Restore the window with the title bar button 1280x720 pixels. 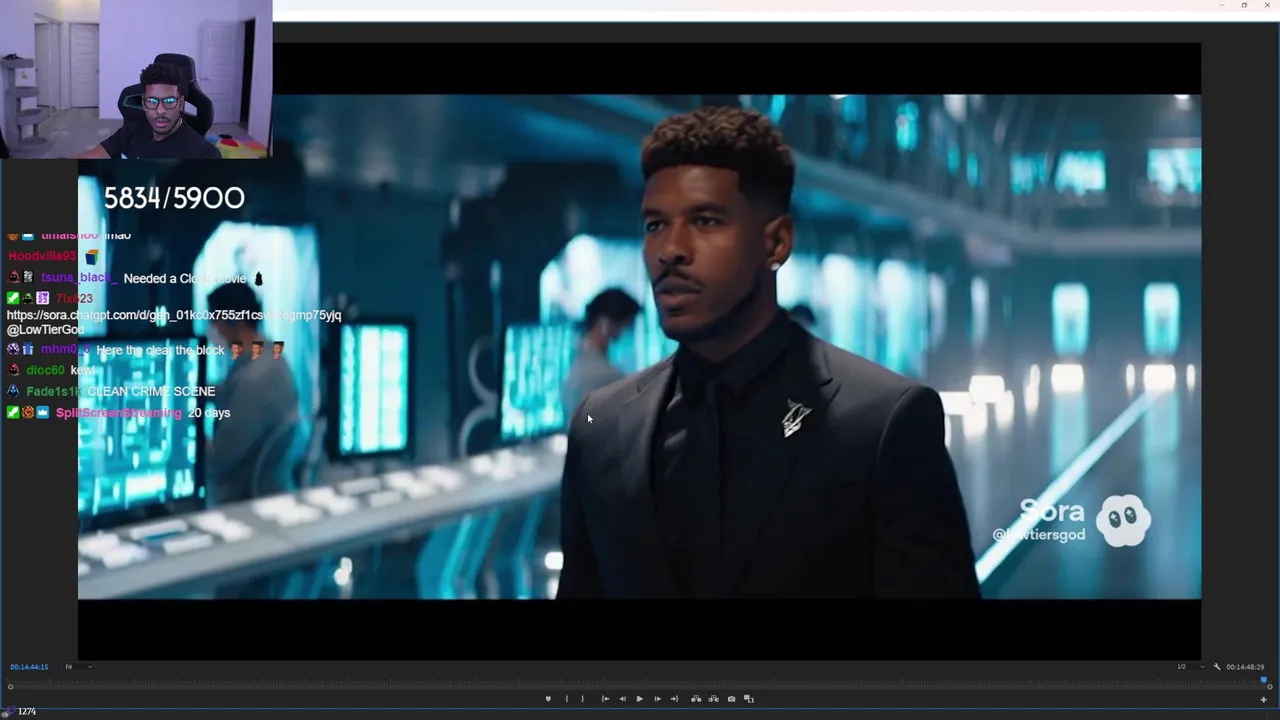click(1244, 5)
